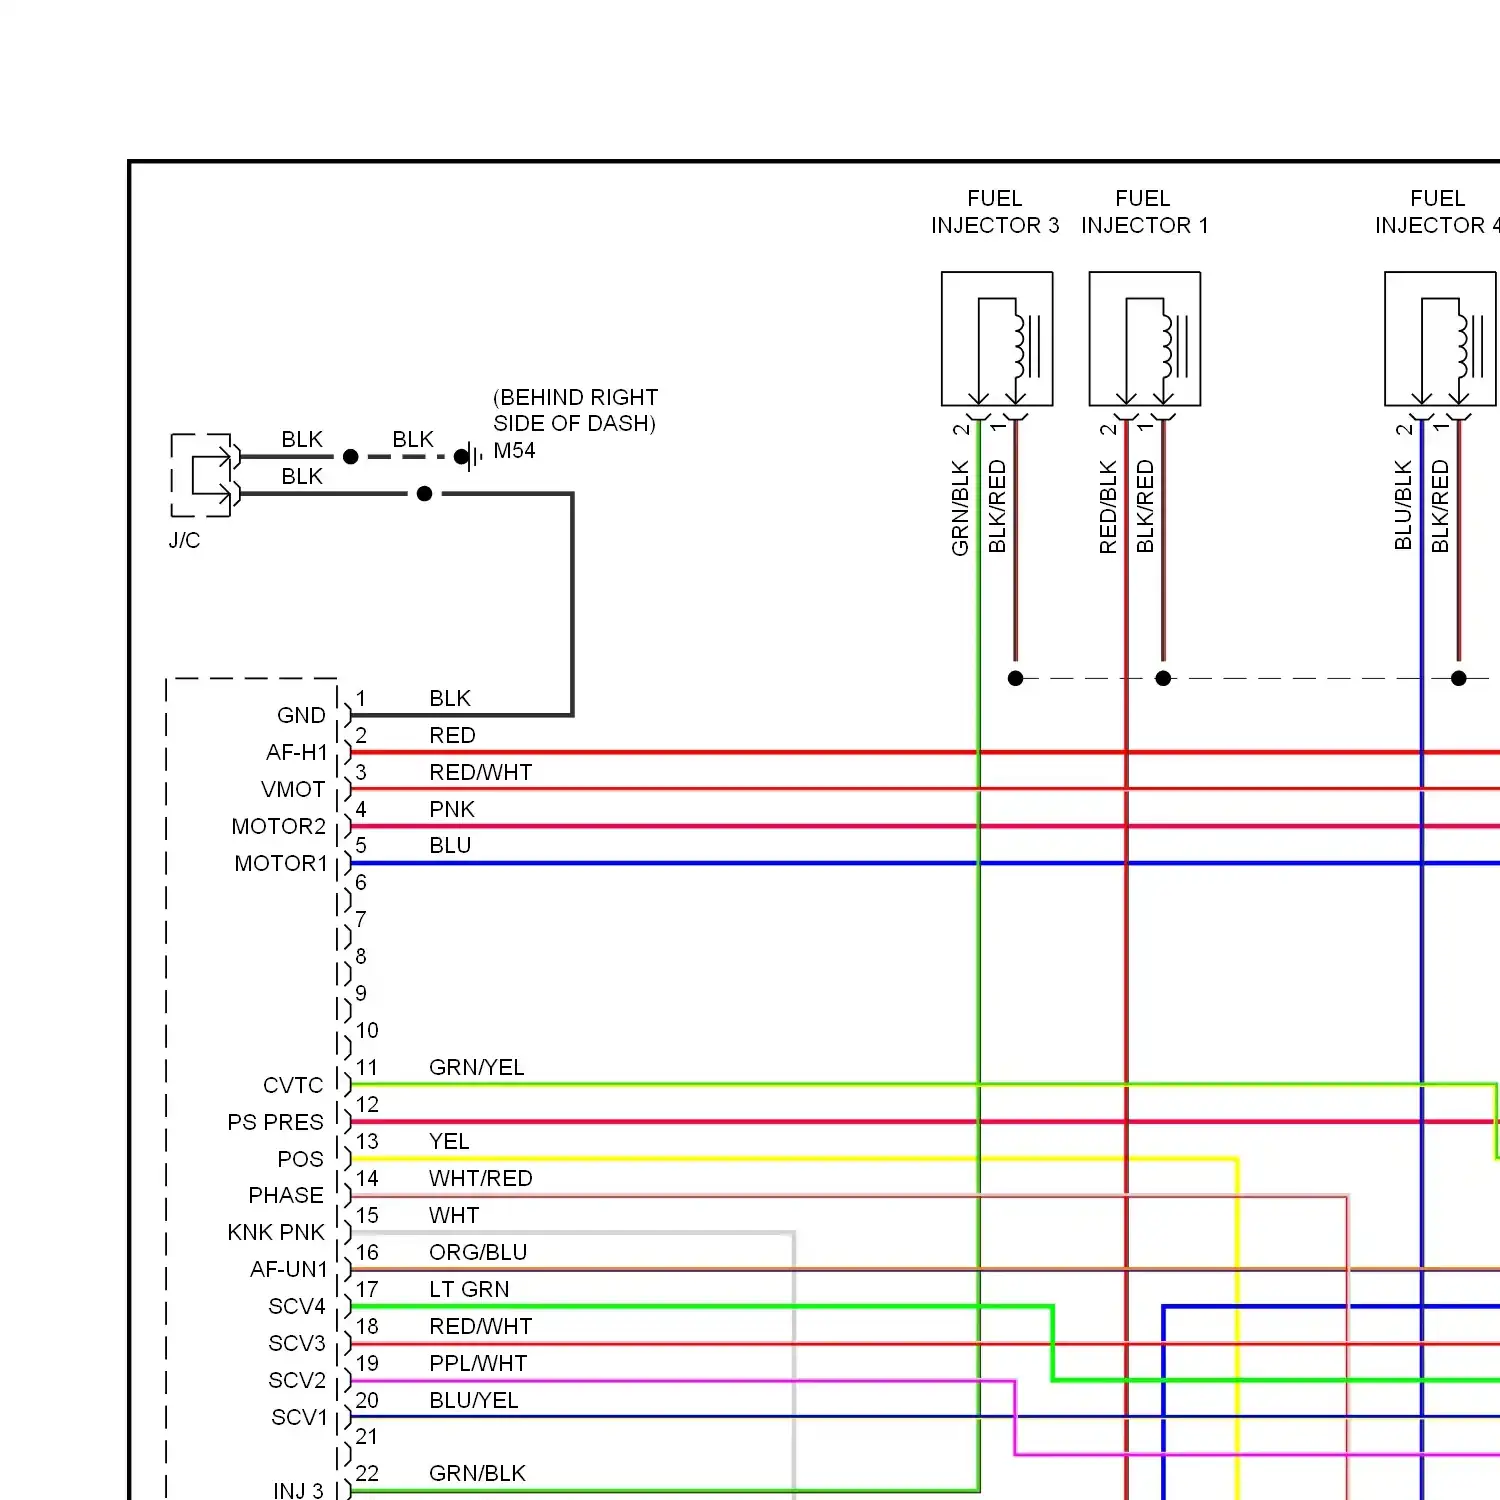Viewport: 1500px width, 1500px height.
Task: Select pin number 10 on the connector
Action: tap(367, 1031)
